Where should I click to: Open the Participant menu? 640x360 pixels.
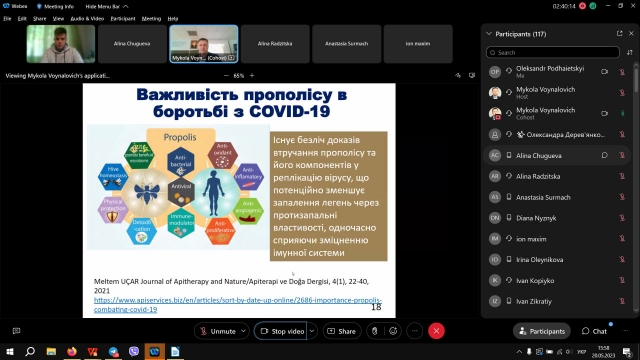click(x=123, y=19)
